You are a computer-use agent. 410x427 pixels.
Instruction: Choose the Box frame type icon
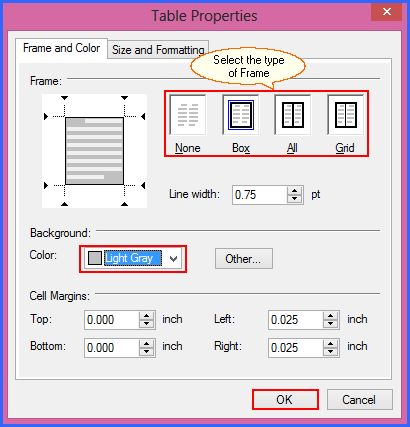click(x=241, y=115)
